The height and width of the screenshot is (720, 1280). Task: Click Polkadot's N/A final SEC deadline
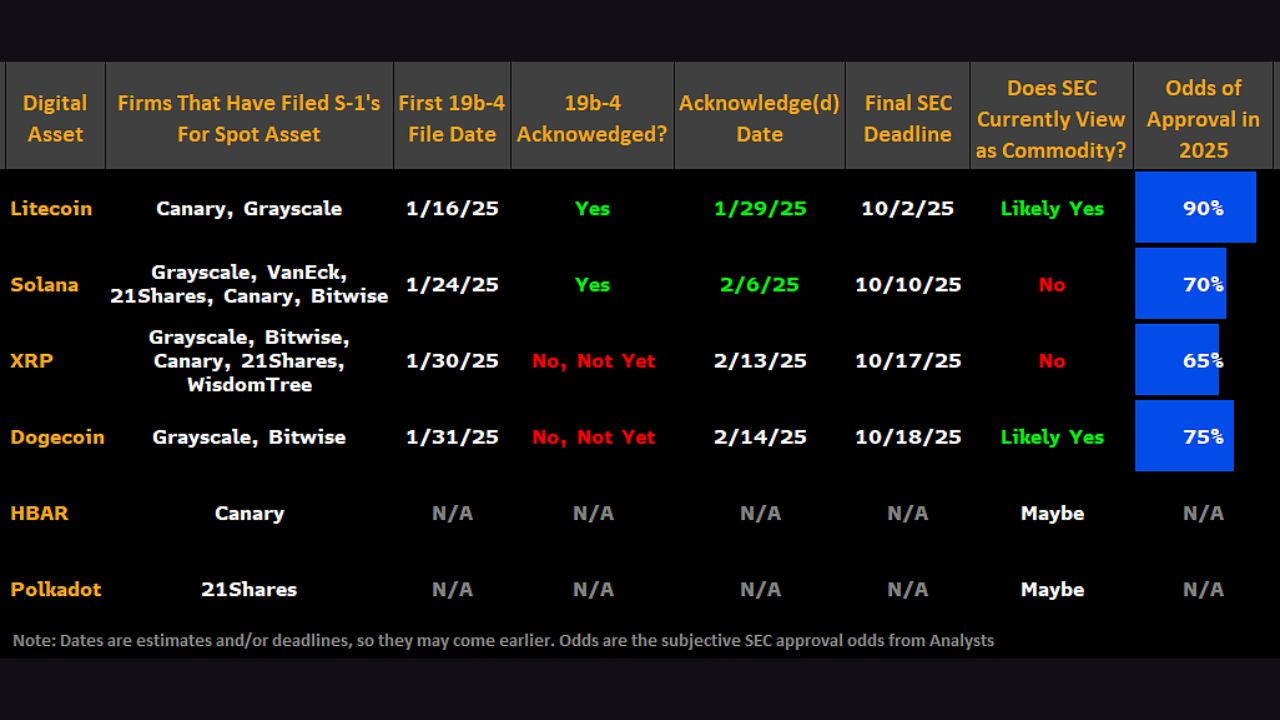(x=907, y=589)
